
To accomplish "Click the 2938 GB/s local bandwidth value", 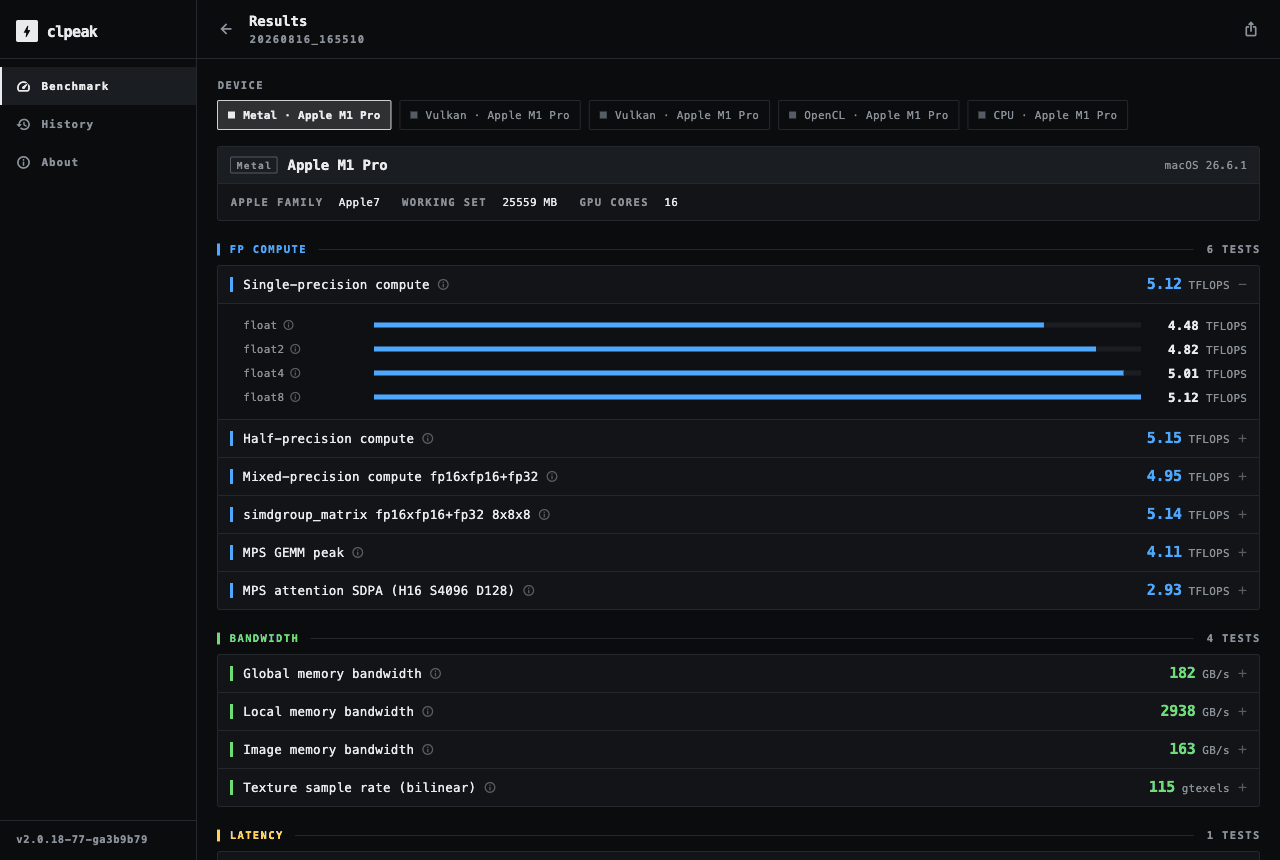I will (1195, 712).
